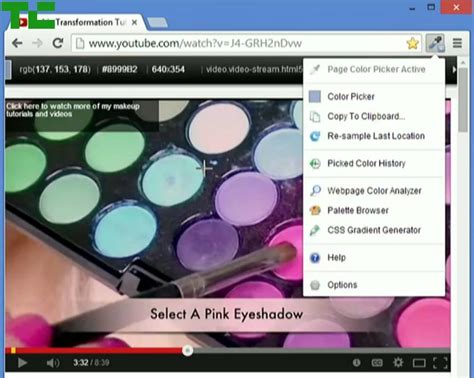Mute the video using the speaker icon
Image resolution: width=474 pixels, height=378 pixels.
click(53, 363)
